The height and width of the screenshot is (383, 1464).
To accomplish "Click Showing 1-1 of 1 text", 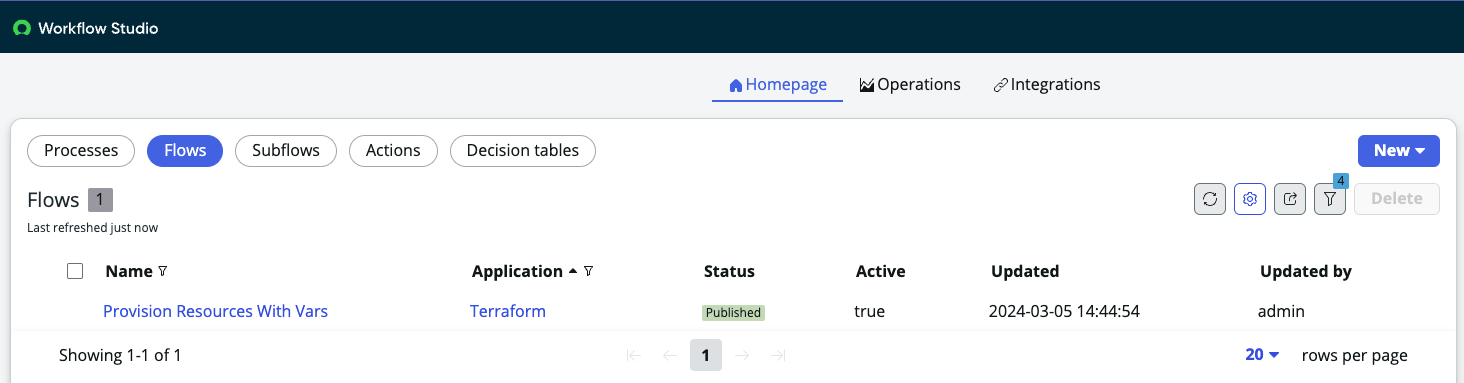I will 120,355.
